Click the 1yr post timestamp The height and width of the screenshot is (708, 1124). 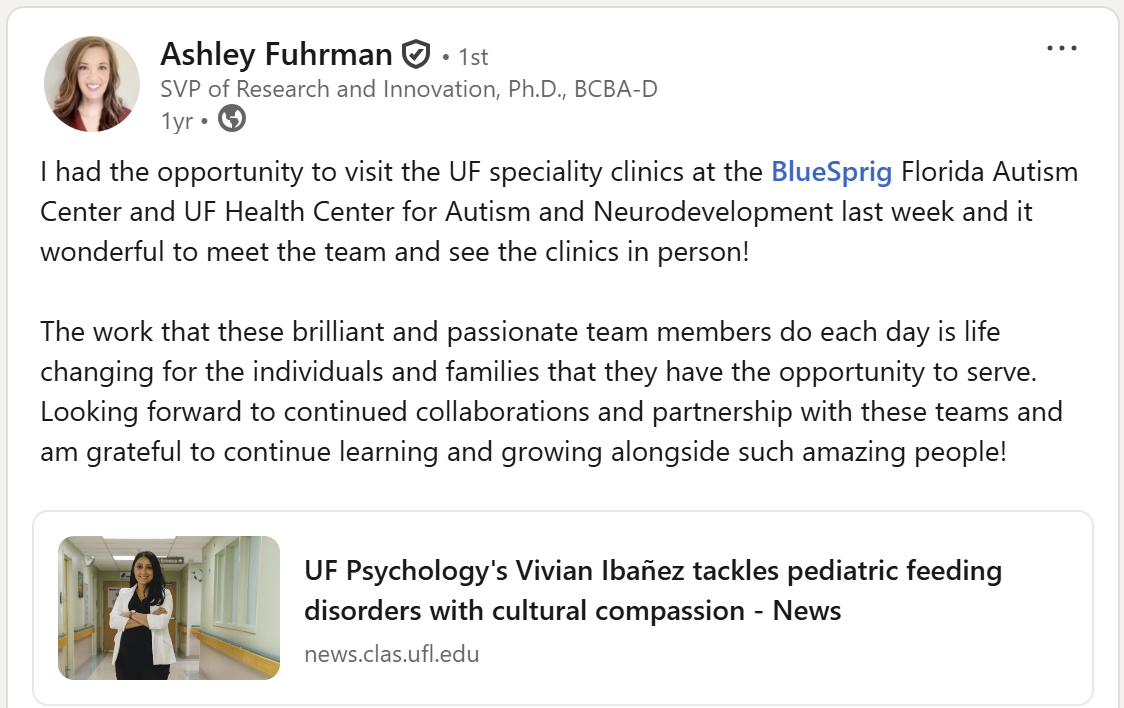pyautogui.click(x=176, y=120)
